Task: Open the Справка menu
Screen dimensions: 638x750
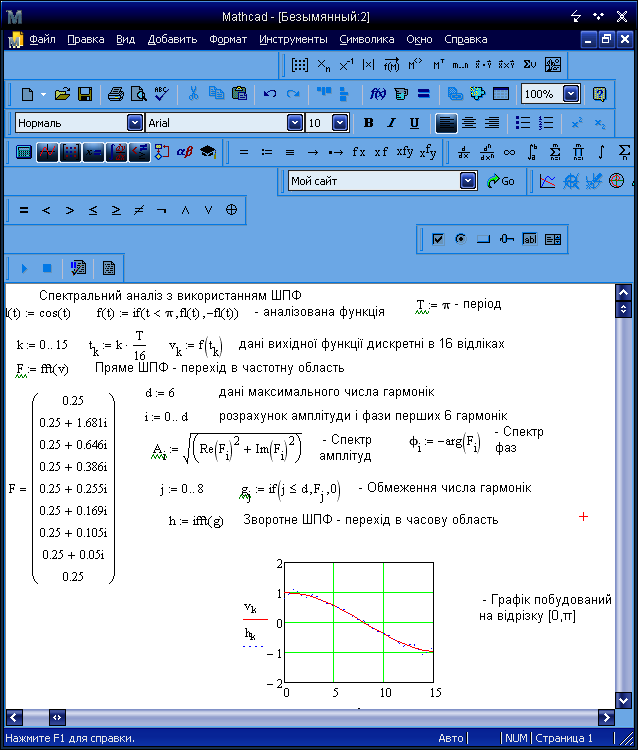Action: click(x=466, y=39)
